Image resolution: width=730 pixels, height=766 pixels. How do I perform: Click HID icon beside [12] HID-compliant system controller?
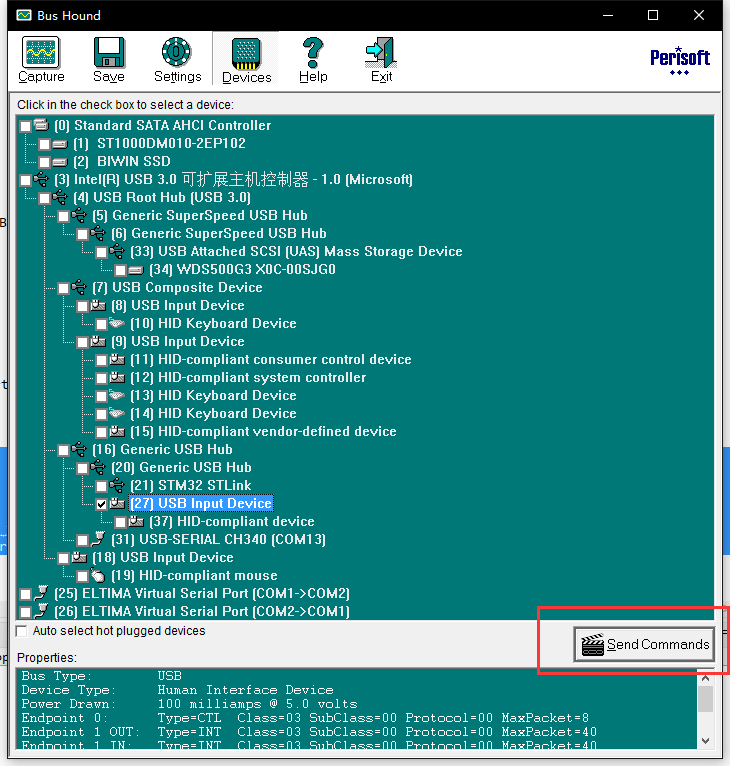(x=117, y=377)
